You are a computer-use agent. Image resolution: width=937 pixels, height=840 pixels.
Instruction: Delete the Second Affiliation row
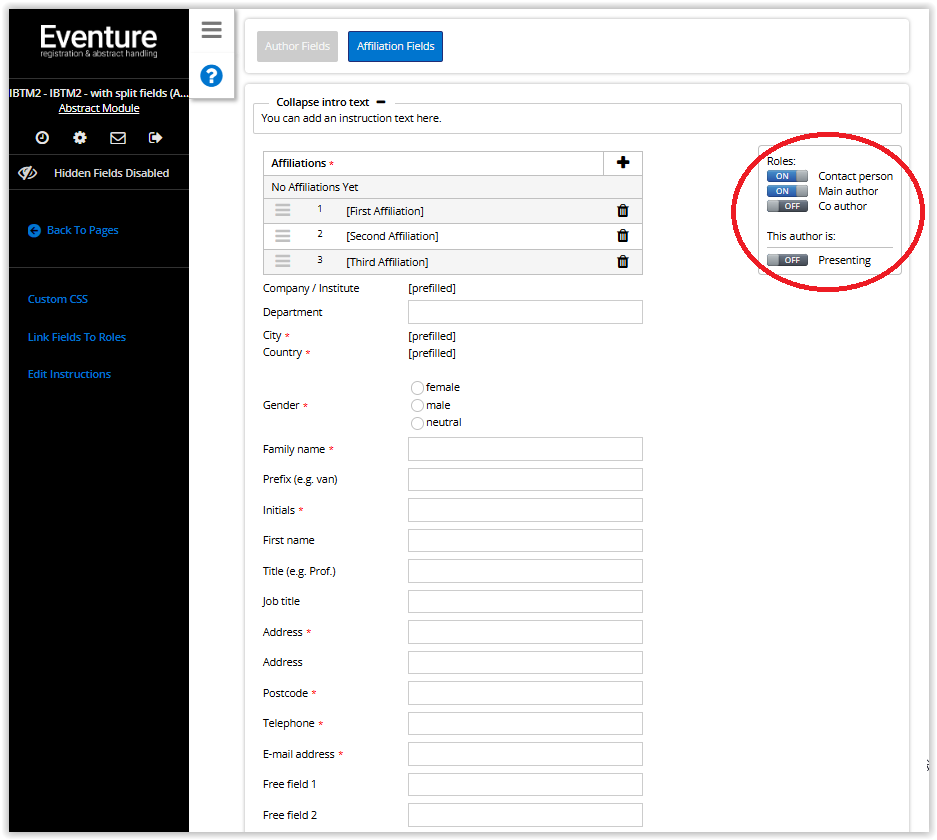tap(623, 236)
